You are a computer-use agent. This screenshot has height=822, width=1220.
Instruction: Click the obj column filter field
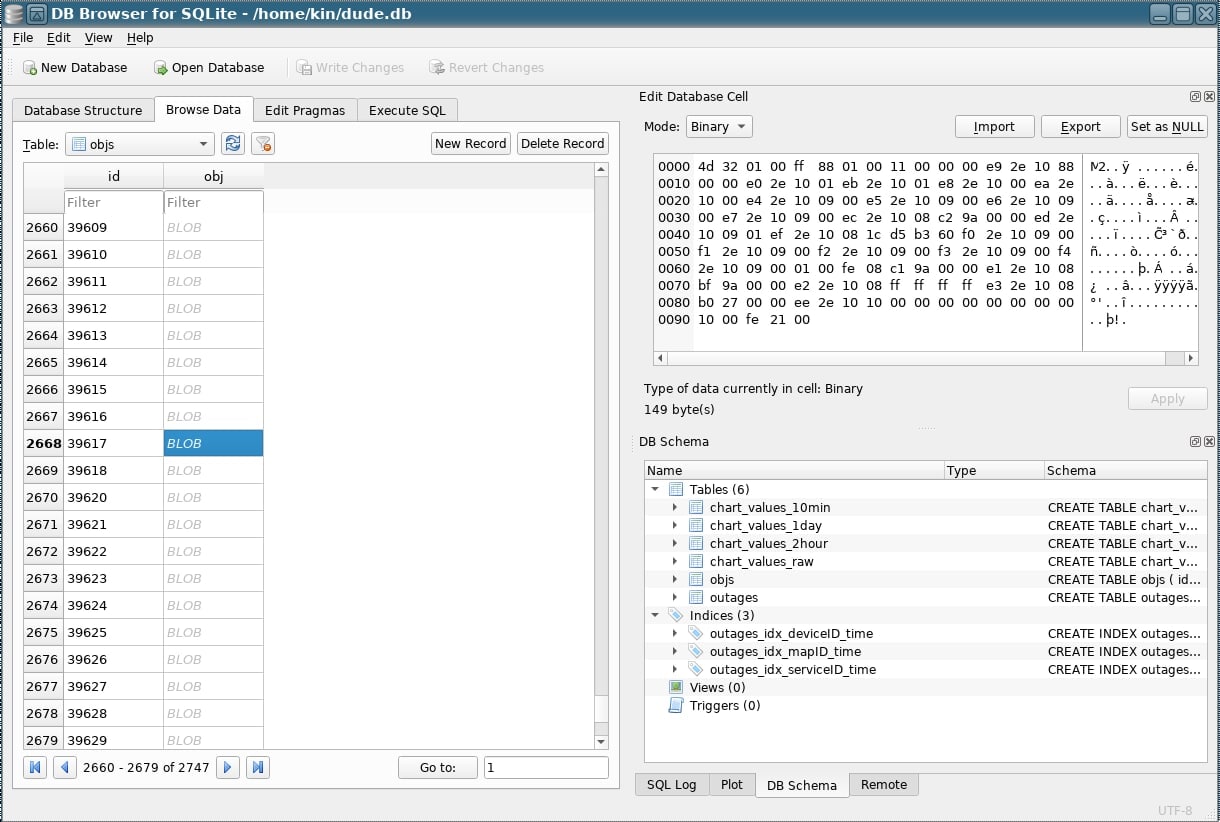tap(214, 202)
